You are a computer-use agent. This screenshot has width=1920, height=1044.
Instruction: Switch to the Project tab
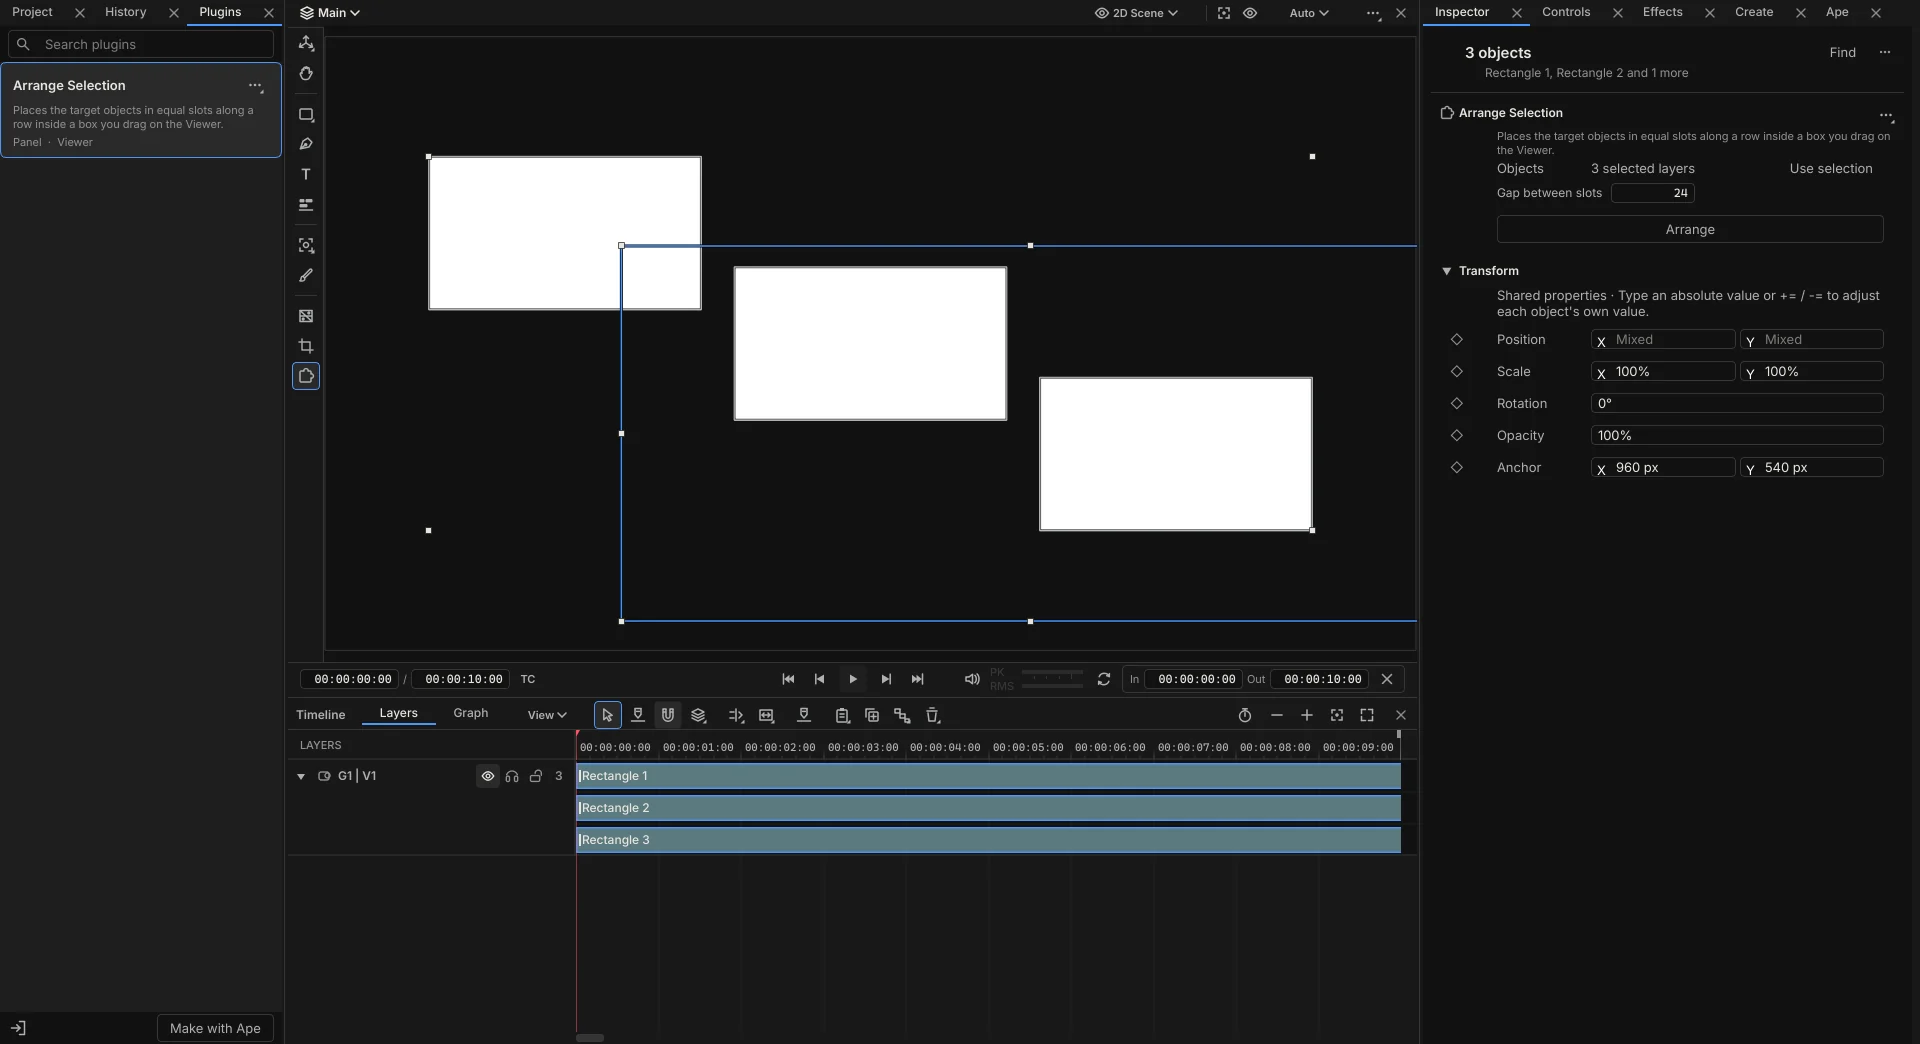pyautogui.click(x=32, y=12)
